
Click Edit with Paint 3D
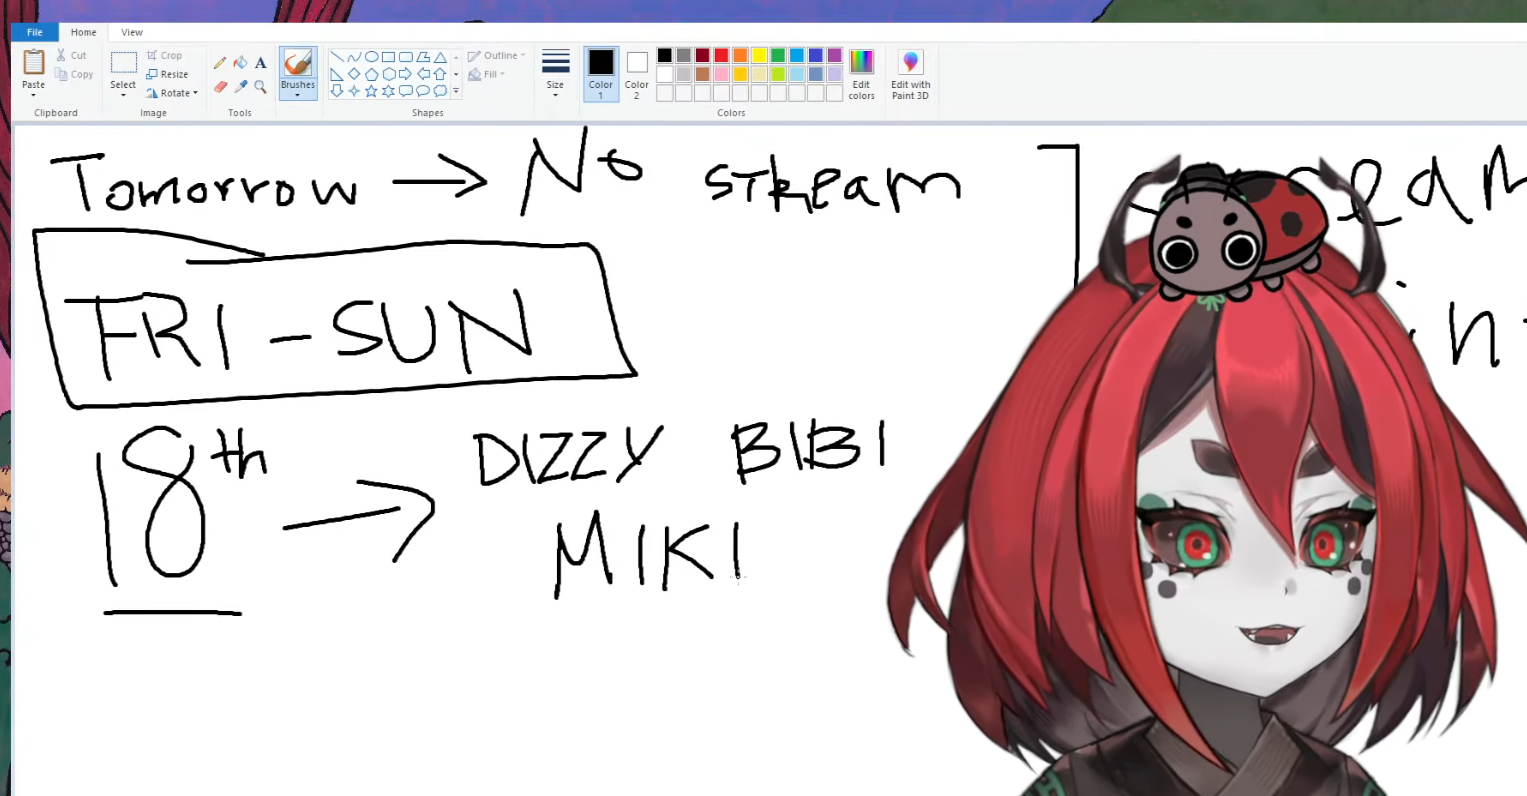(911, 74)
